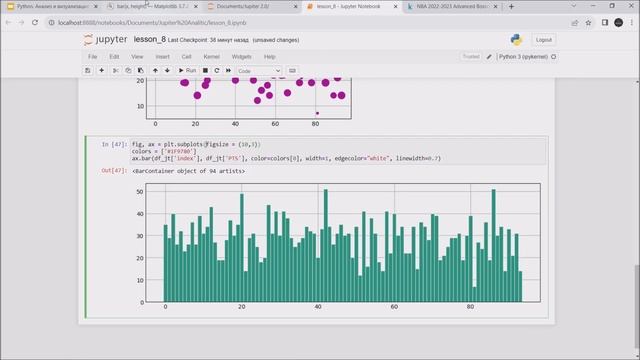Click the site info icon in address bar
640x360 pixels.
(51, 23)
